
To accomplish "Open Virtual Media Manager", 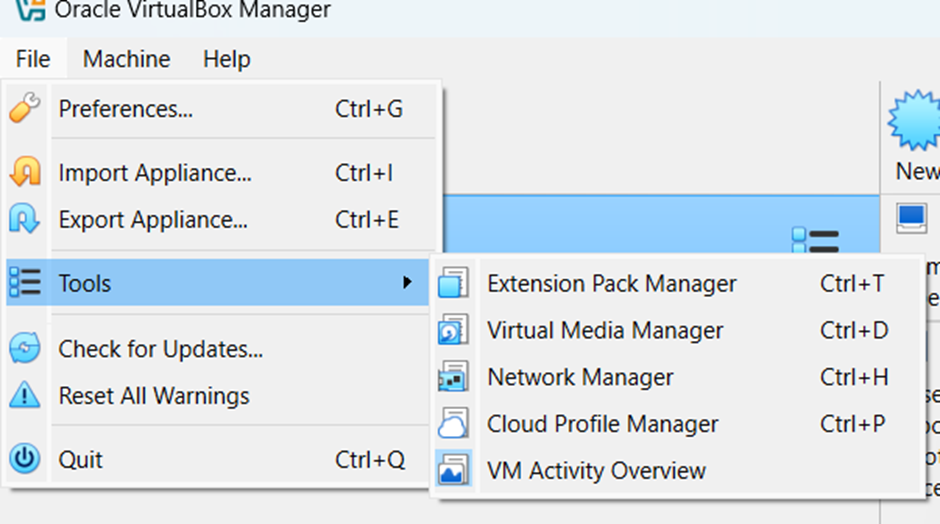I will 677,330.
